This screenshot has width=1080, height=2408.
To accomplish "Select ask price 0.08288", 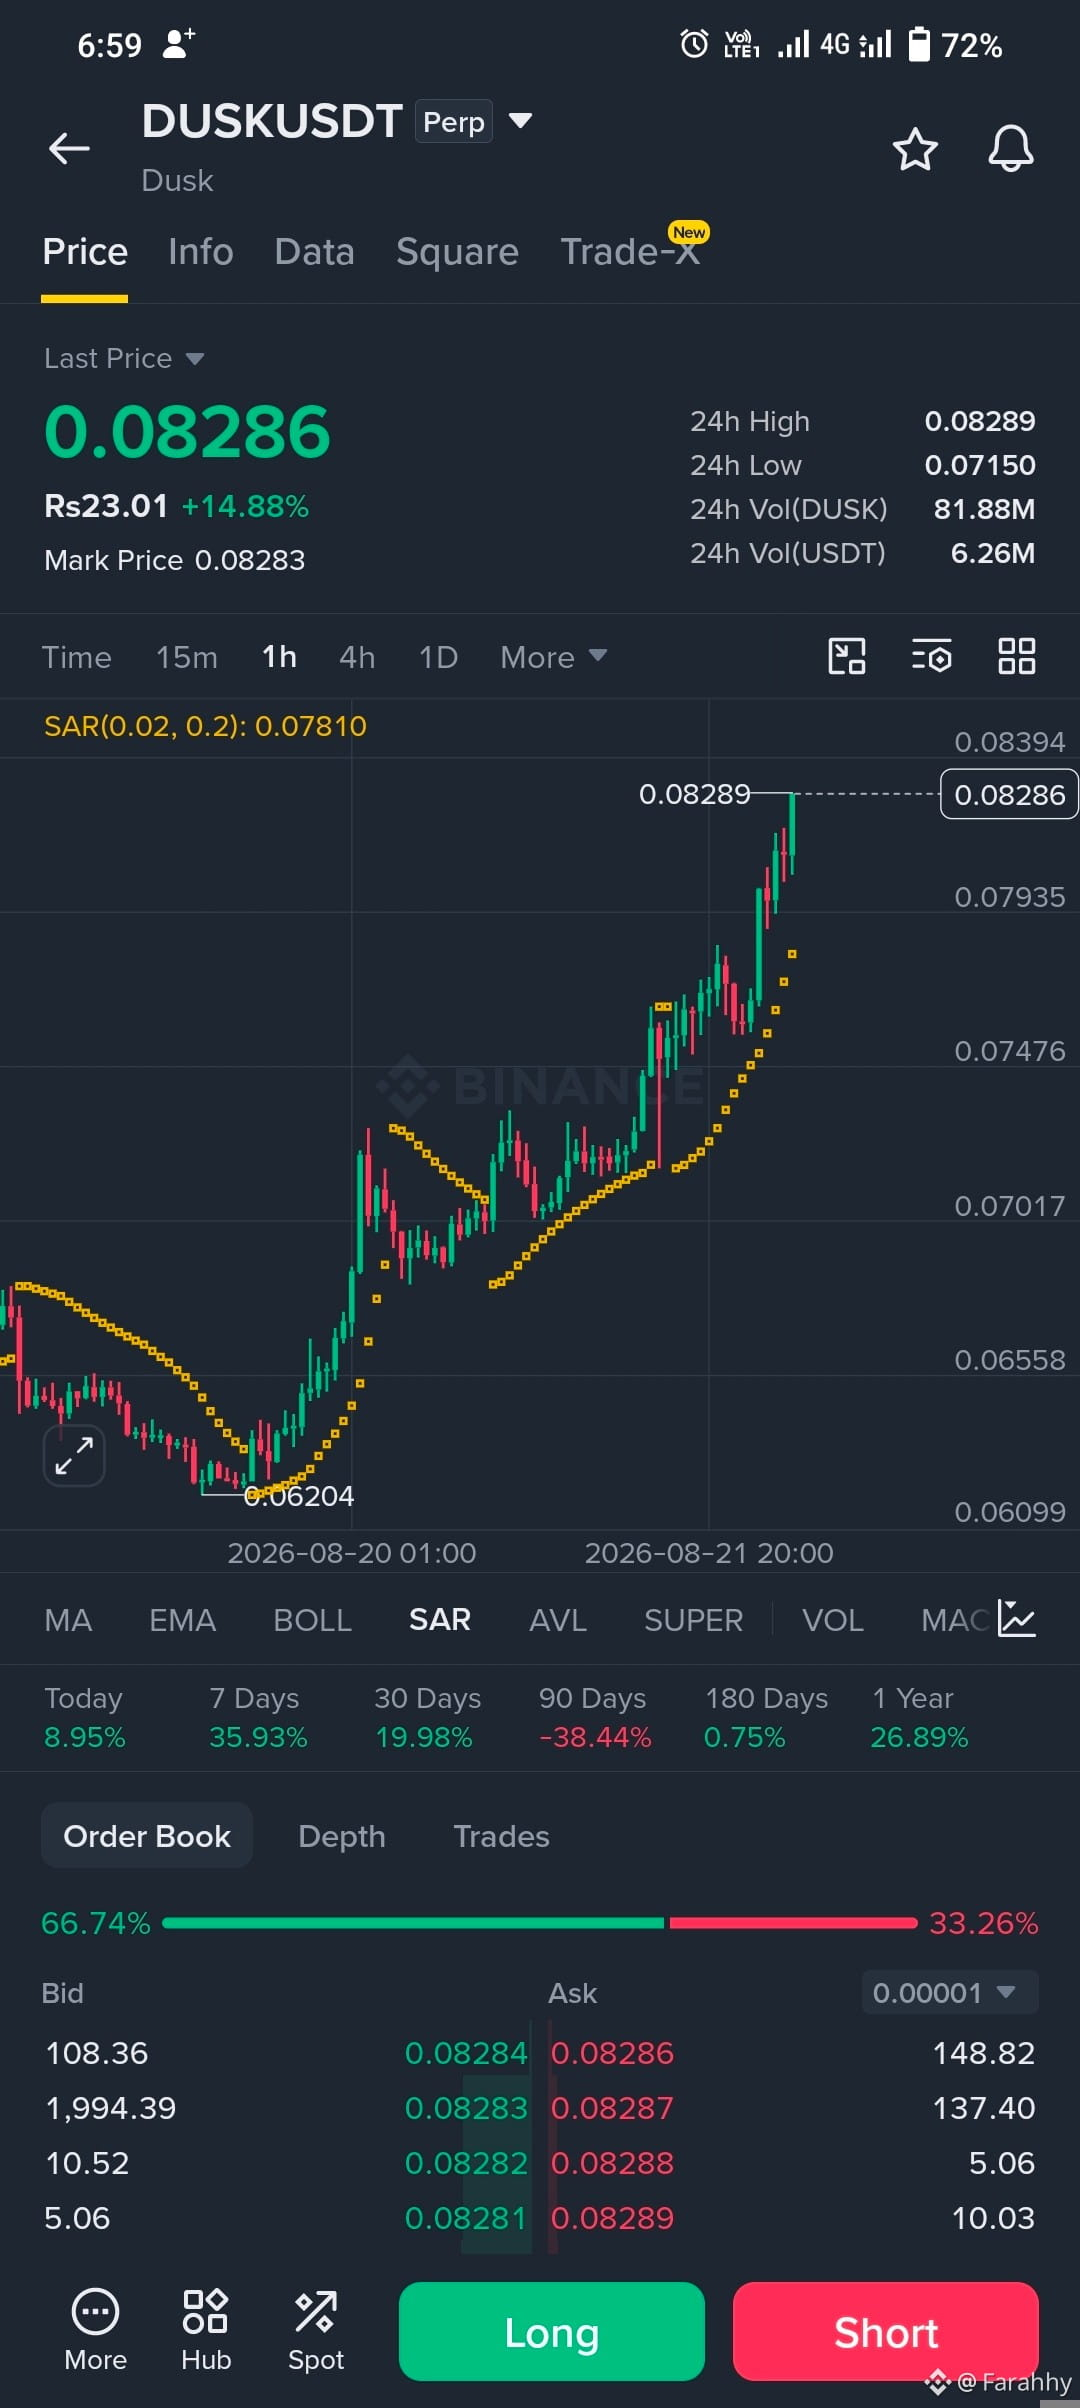I will point(613,2163).
